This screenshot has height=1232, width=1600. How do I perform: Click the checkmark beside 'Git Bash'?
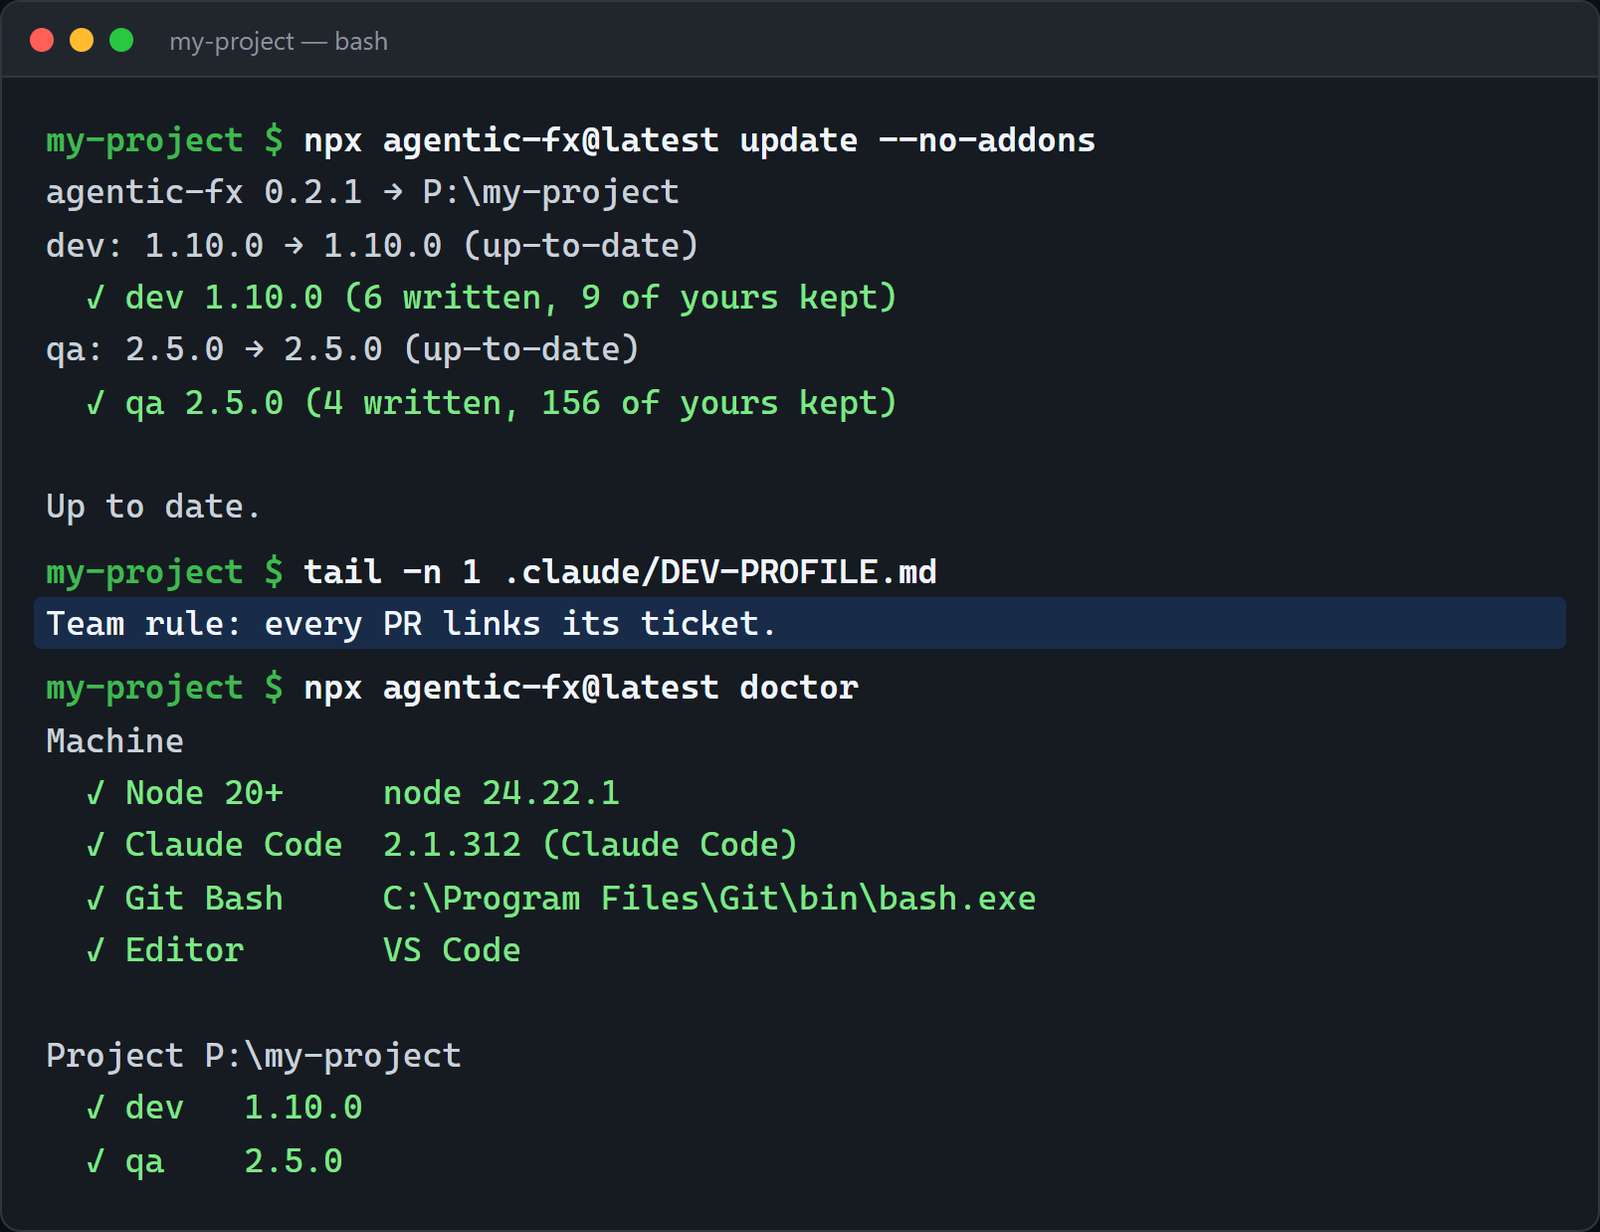coord(95,898)
